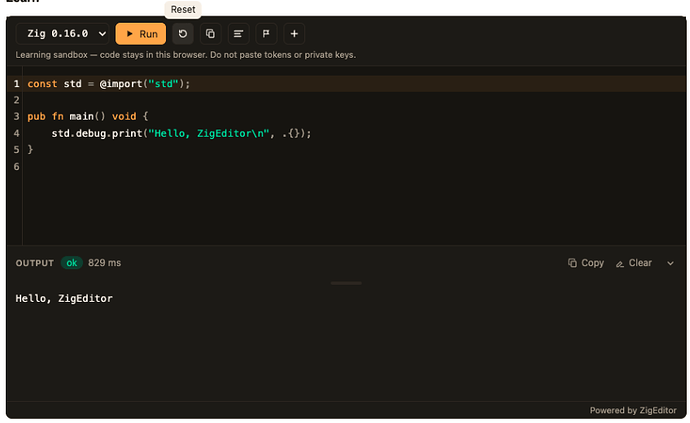Viewport: 690px width, 423px height.
Task: Copy the output text
Action: click(586, 263)
